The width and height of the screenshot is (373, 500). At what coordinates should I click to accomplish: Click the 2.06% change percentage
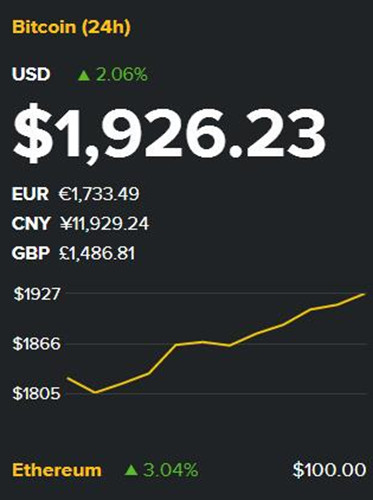coord(122,74)
